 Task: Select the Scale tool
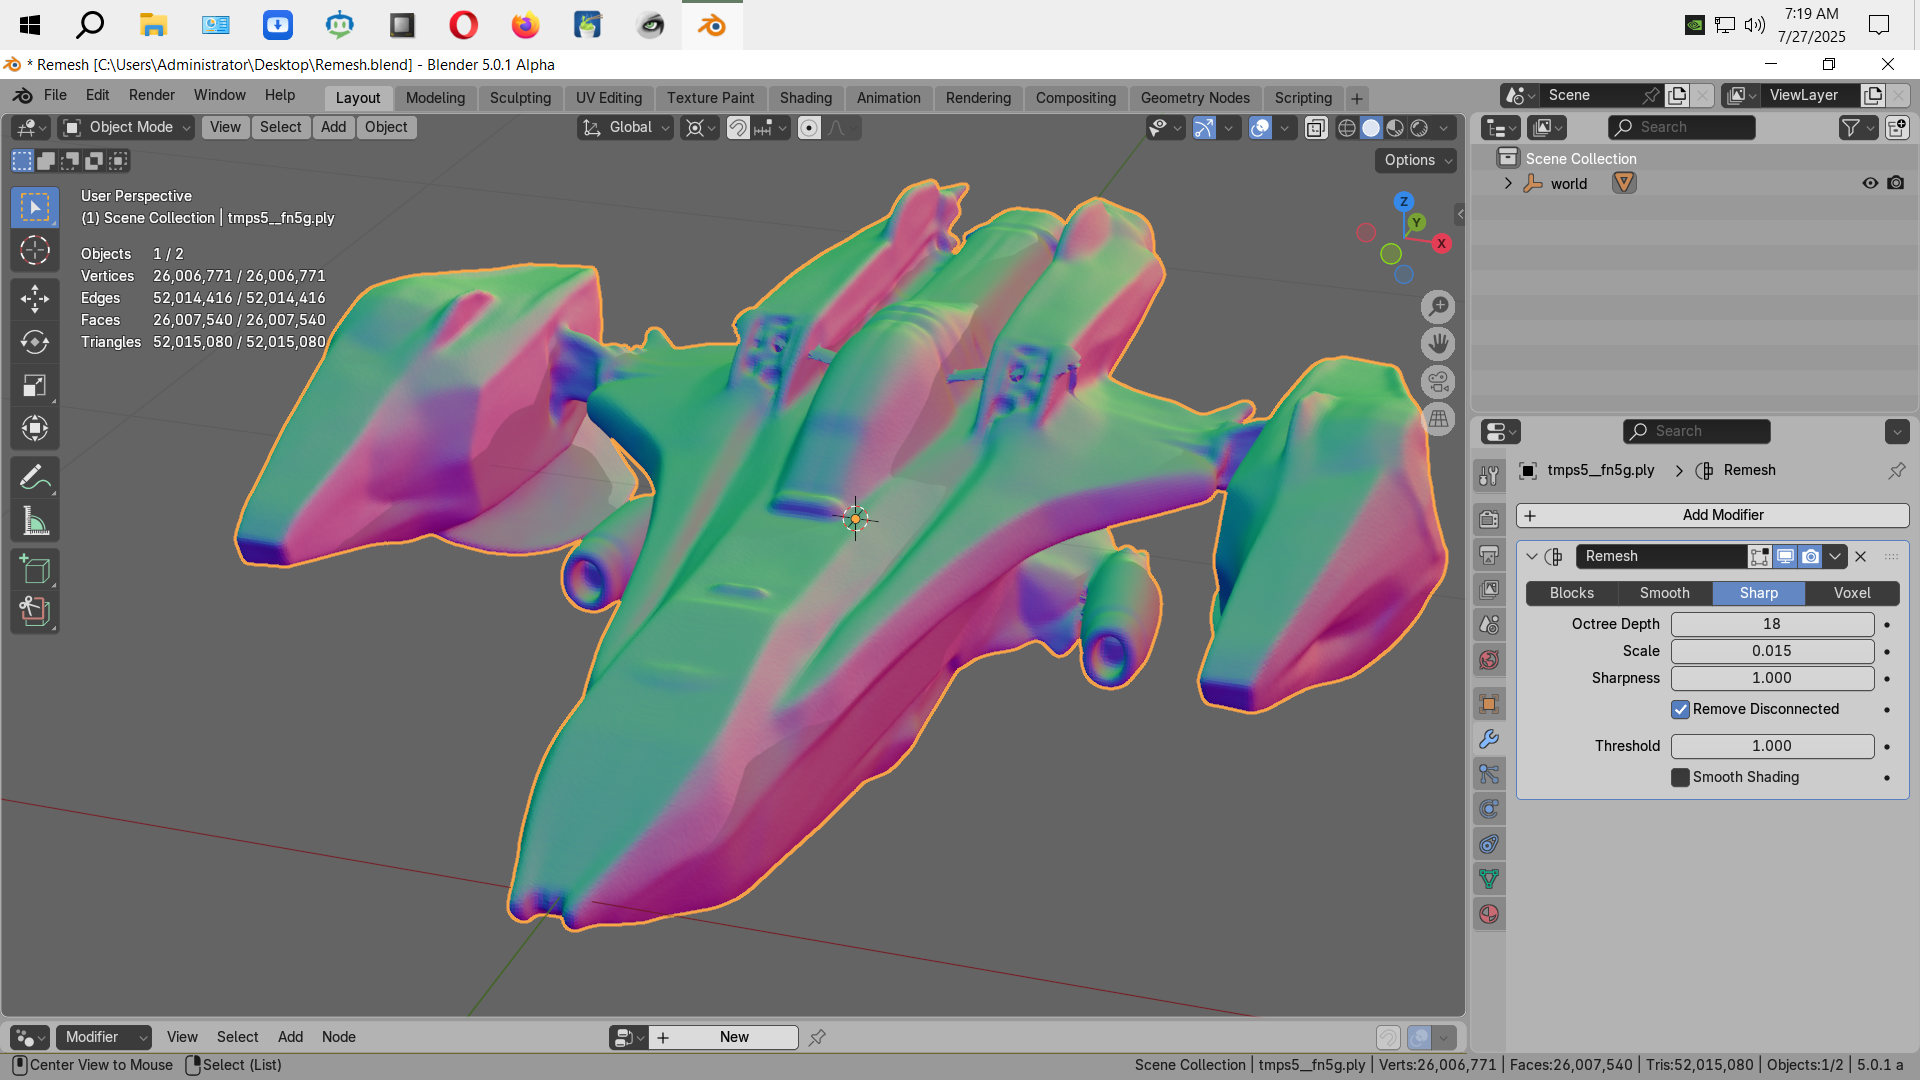tap(35, 385)
